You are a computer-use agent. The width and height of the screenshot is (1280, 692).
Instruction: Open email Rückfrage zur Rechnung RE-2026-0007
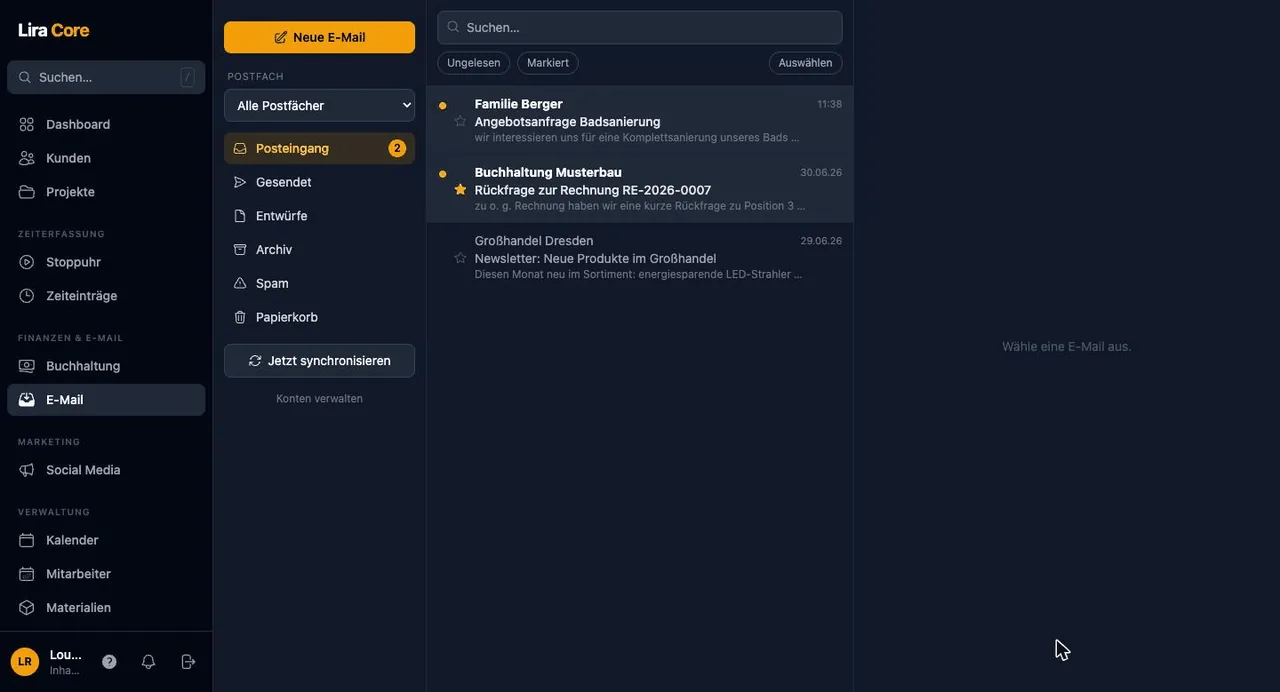click(x=640, y=189)
